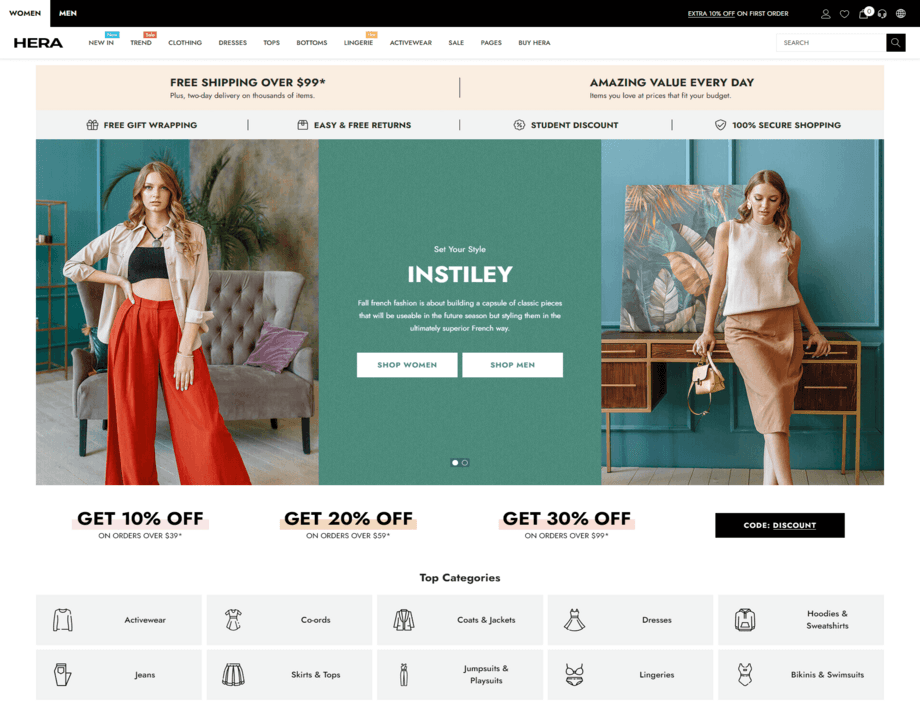This screenshot has height=720, width=920.
Task: Open the Pages dropdown menu
Action: point(491,43)
